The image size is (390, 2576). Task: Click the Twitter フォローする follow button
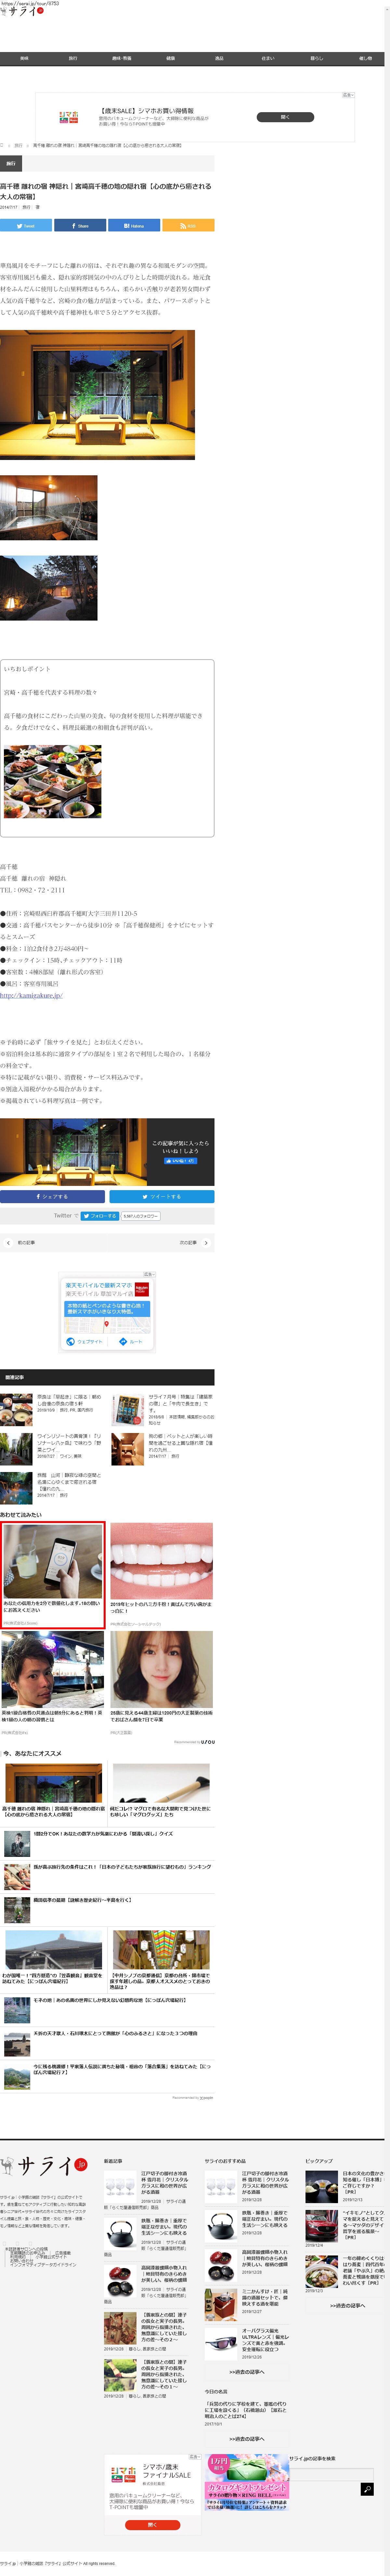click(99, 1216)
